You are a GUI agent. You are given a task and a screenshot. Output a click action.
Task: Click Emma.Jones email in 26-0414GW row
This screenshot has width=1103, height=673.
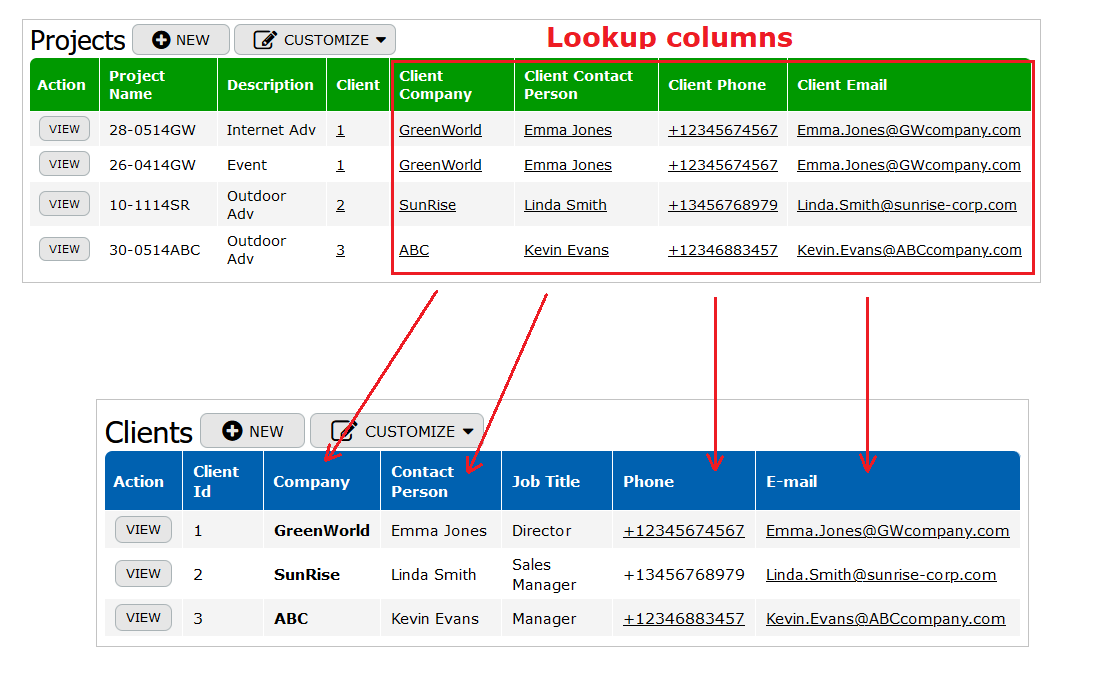[x=909, y=165]
